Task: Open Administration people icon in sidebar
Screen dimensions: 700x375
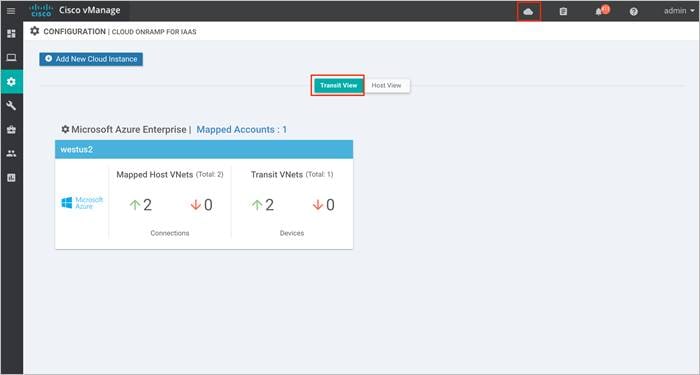Action: [x=11, y=154]
